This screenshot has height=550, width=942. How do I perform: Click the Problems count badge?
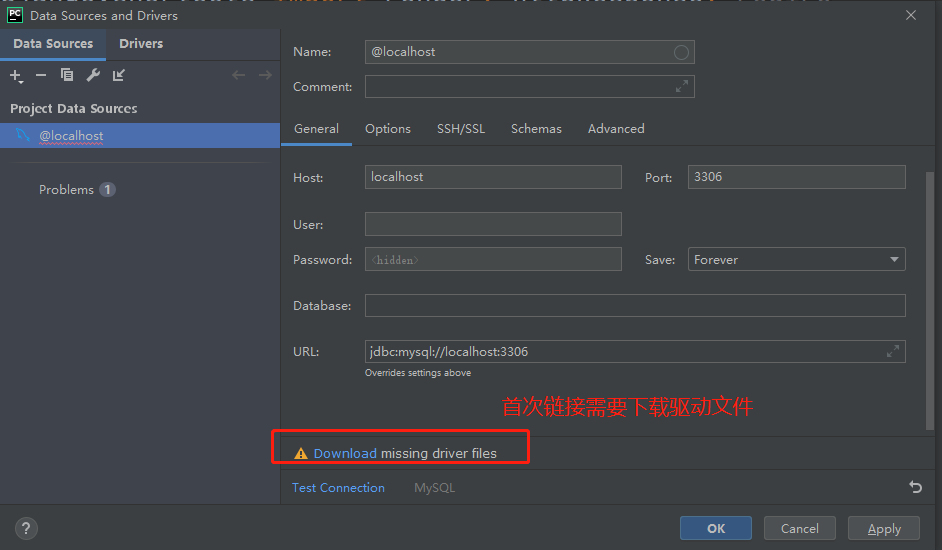[108, 190]
